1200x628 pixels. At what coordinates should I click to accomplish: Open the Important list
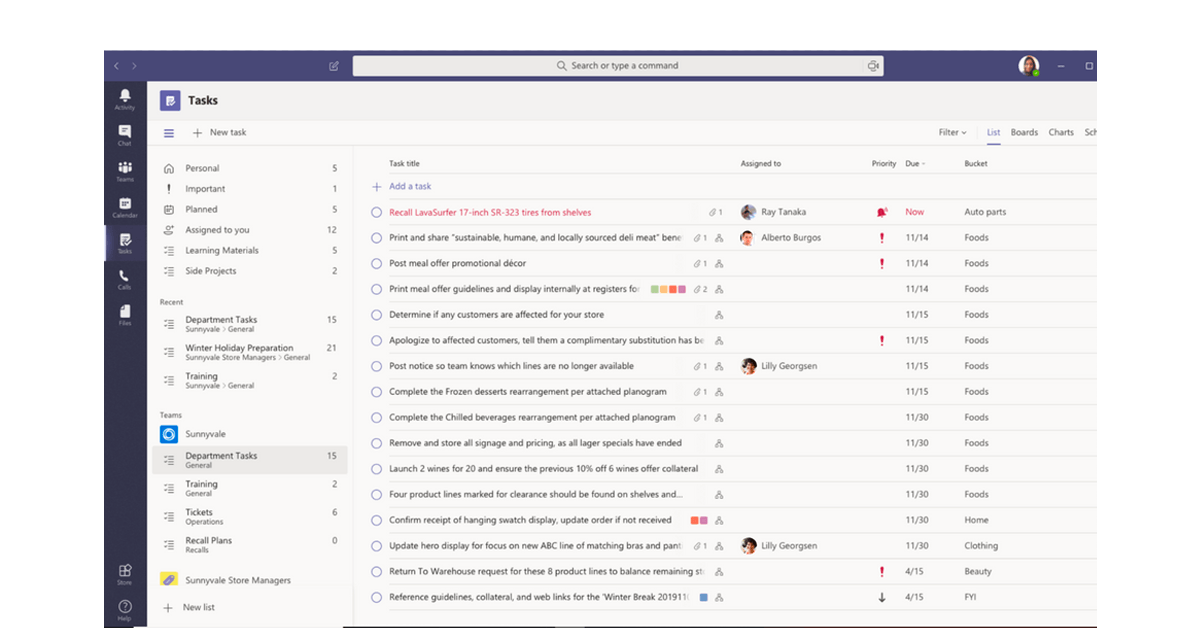click(250, 189)
